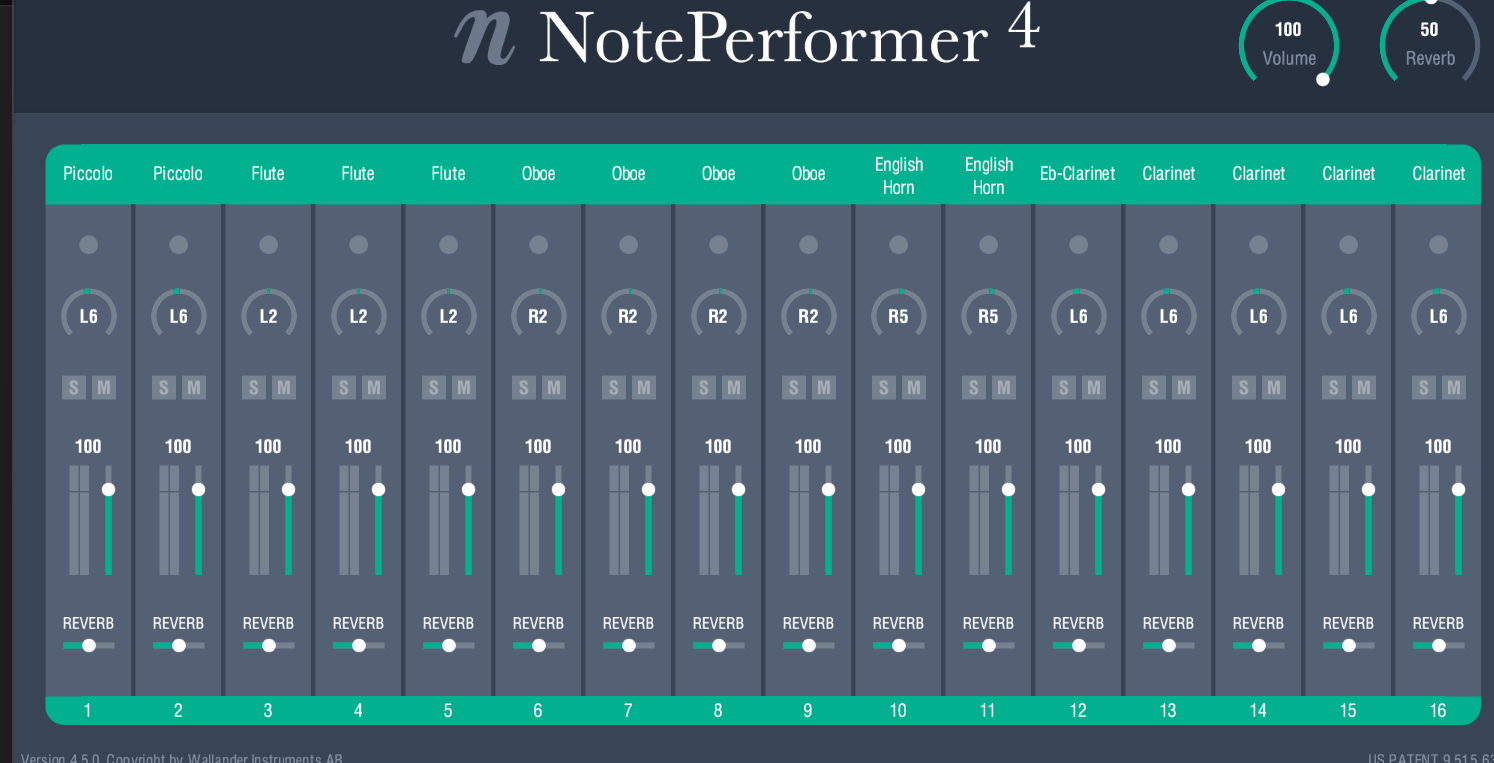Click the Eb-Clarinet channel label
Screen dimensions: 1494x763
[1078, 174]
